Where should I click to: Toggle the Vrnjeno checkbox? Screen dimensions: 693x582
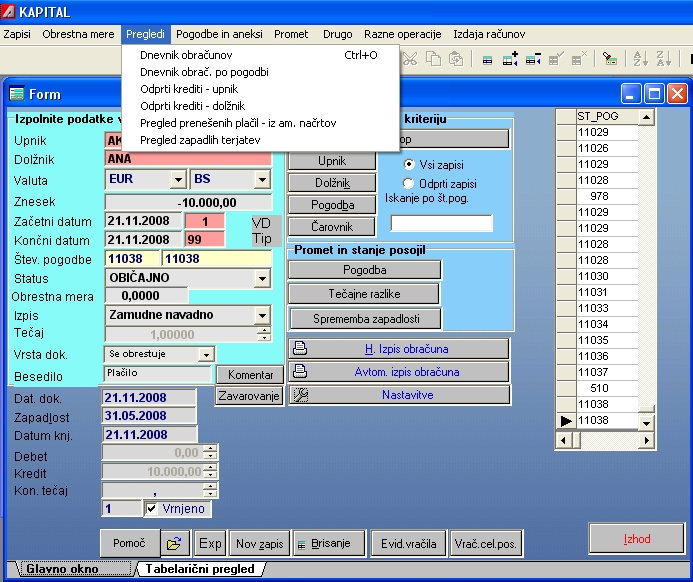click(152, 509)
